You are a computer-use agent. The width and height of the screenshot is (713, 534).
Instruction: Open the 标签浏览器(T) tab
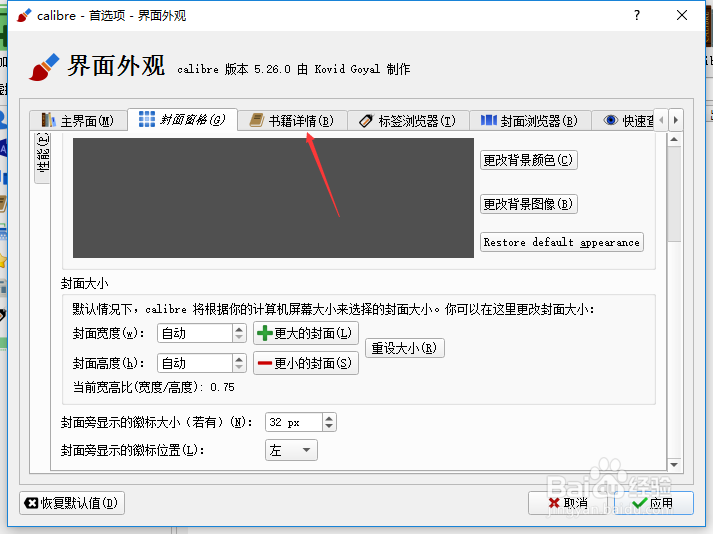tap(407, 121)
